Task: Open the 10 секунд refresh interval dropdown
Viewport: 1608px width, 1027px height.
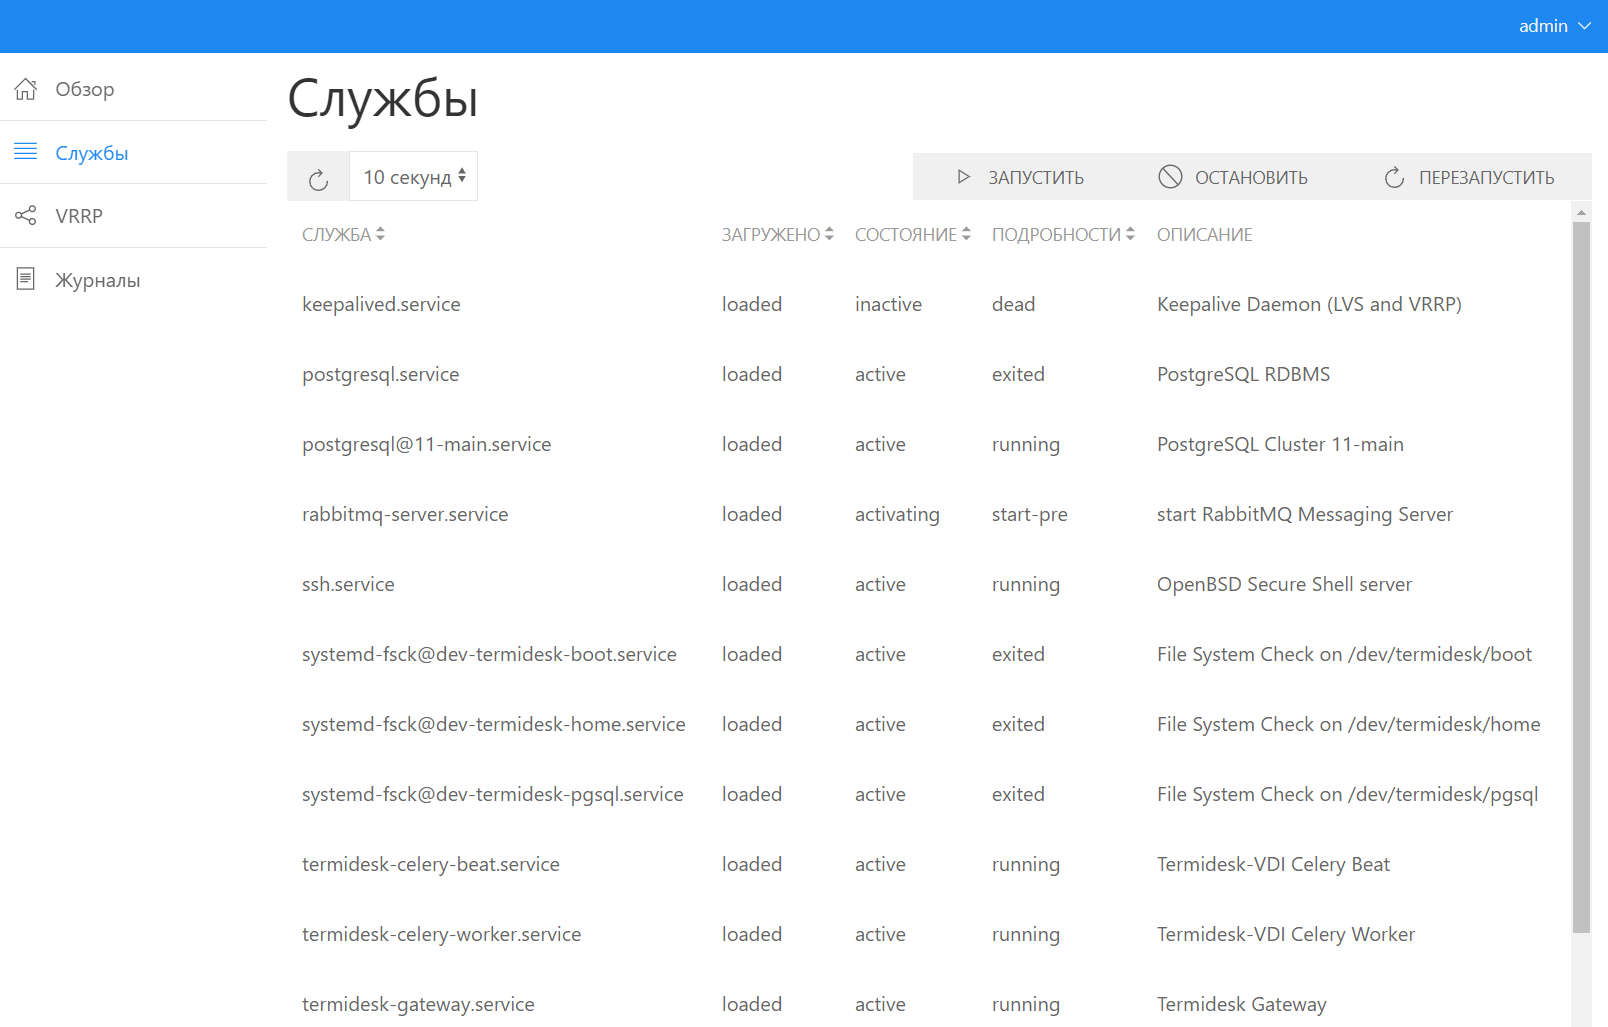Action: [414, 177]
